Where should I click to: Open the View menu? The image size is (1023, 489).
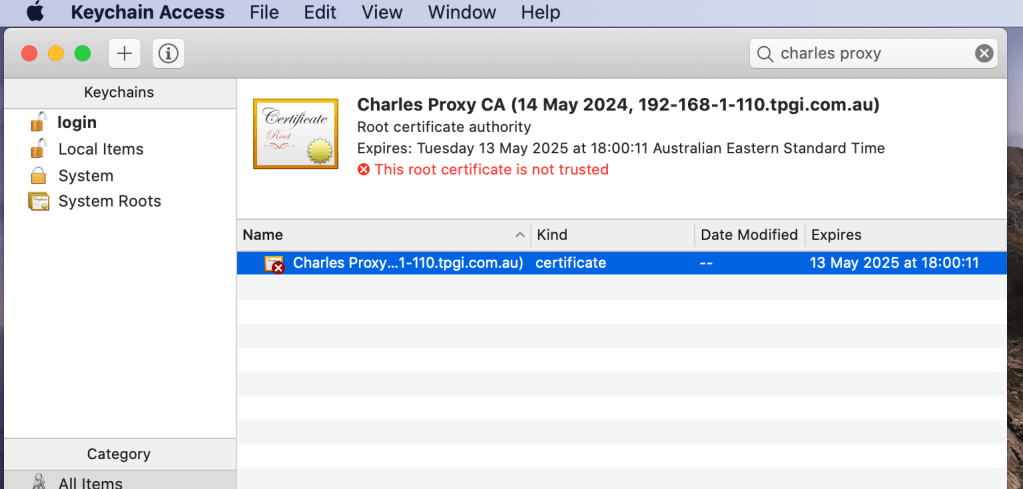coord(381,13)
